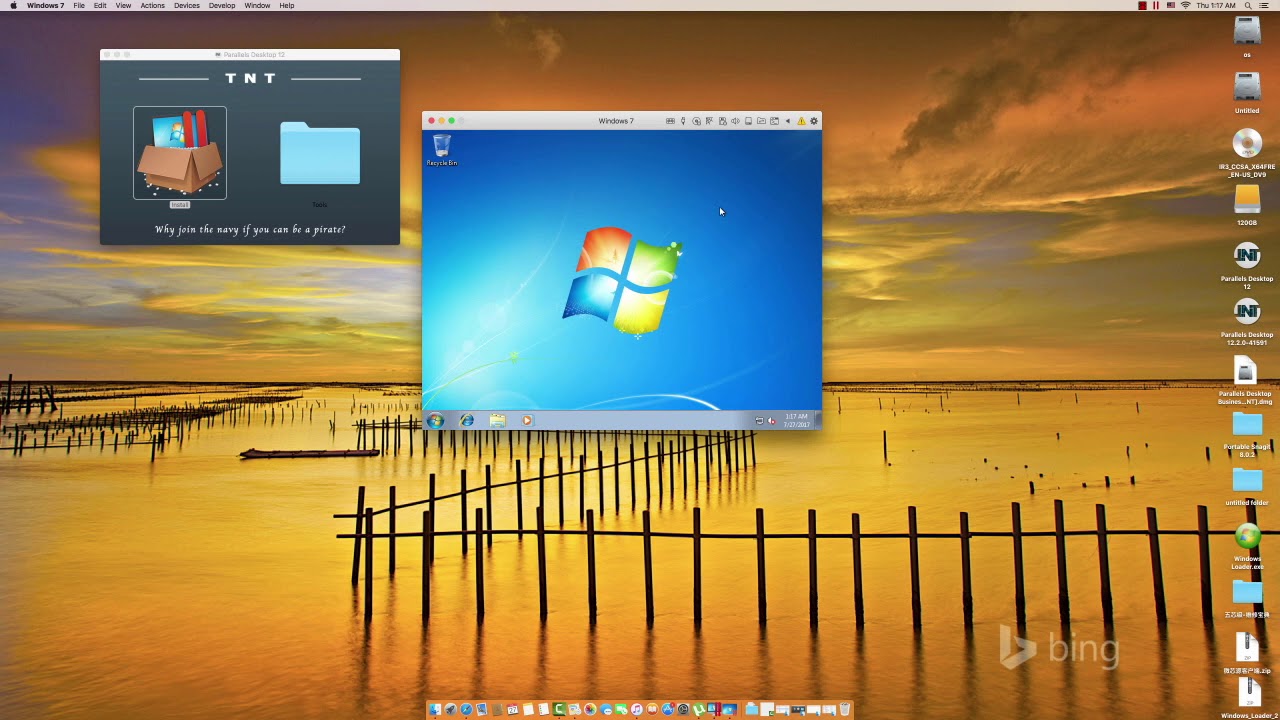Click the Apple menu logo
The width and height of the screenshot is (1280, 720).
[x=13, y=6]
